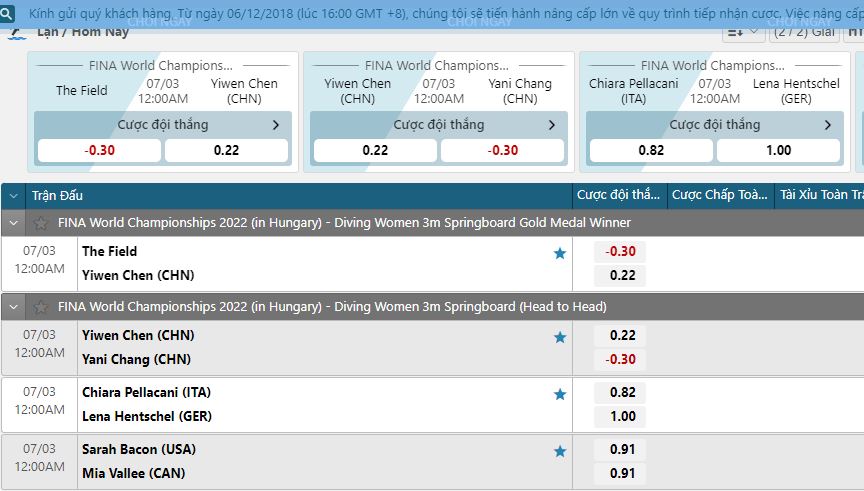
Task: Click Mia Vallee (CAN) in match table
Action: 133,473
